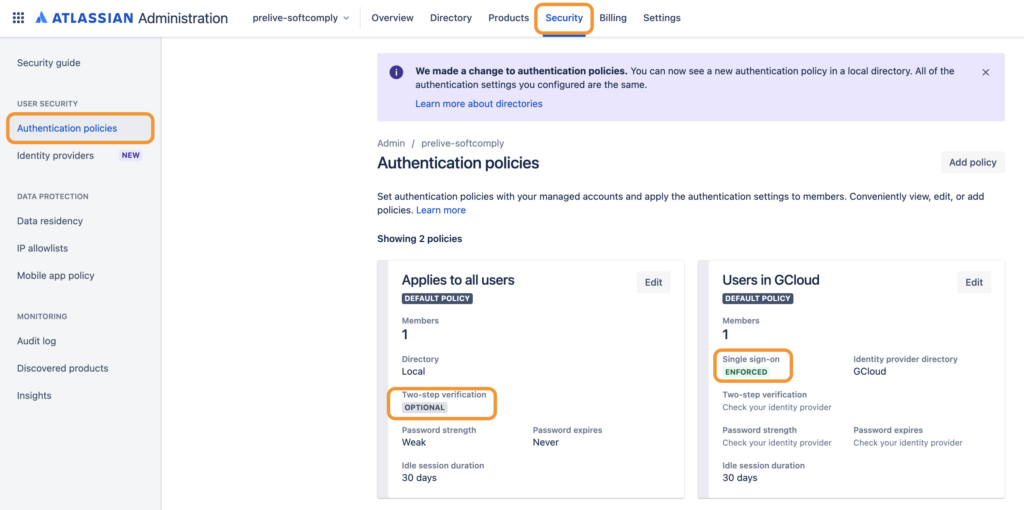
Task: Open Security guide in the sidebar
Action: [x=49, y=63]
